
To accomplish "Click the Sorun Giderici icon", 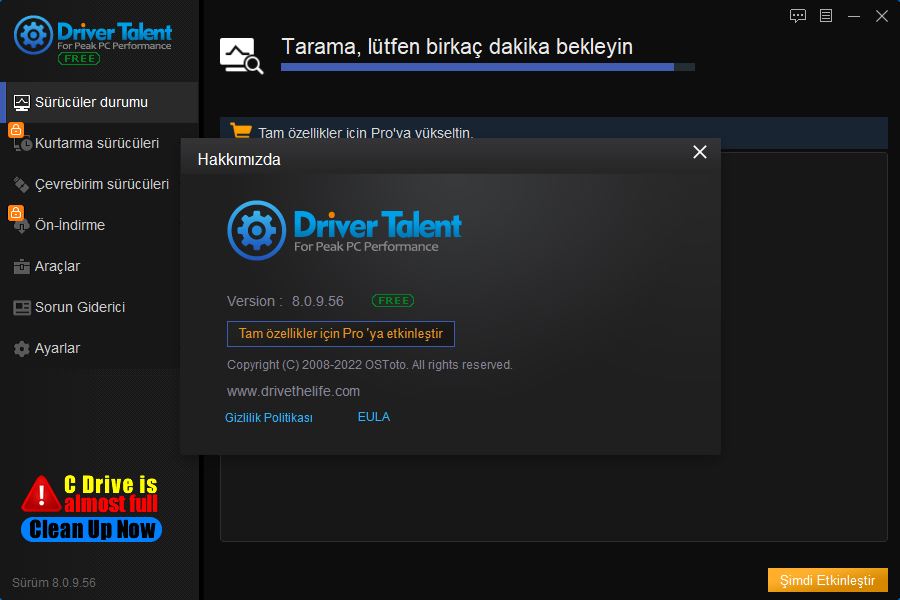I will [22, 308].
